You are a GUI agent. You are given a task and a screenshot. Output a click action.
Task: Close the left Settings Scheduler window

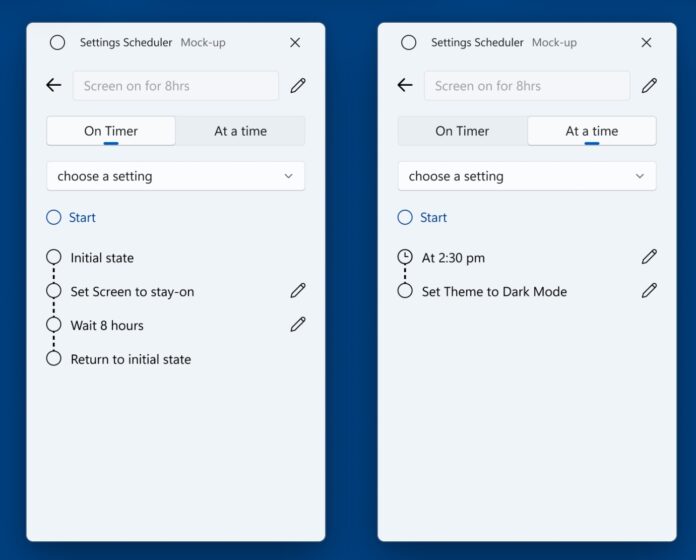click(x=295, y=43)
